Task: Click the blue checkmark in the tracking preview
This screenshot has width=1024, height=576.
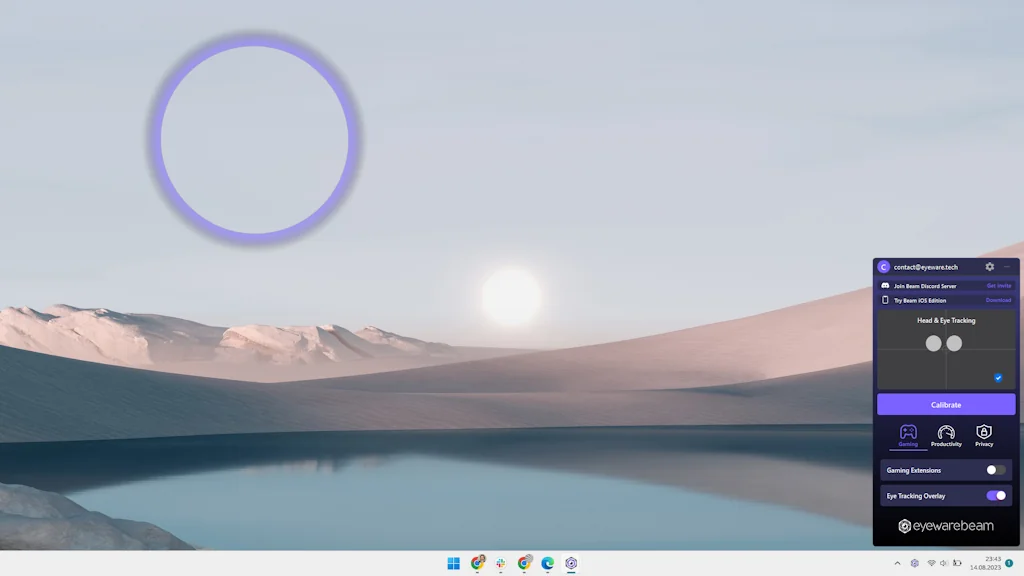Action: click(x=997, y=378)
